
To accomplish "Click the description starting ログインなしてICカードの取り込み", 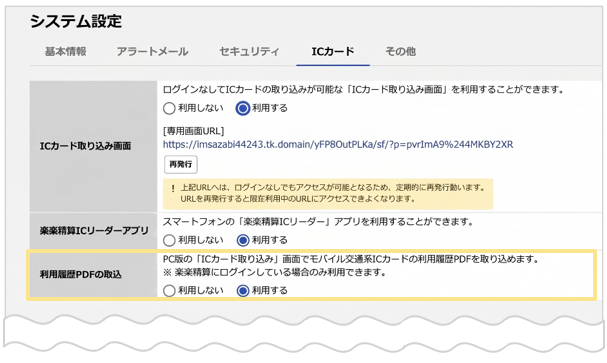I will [x=363, y=90].
